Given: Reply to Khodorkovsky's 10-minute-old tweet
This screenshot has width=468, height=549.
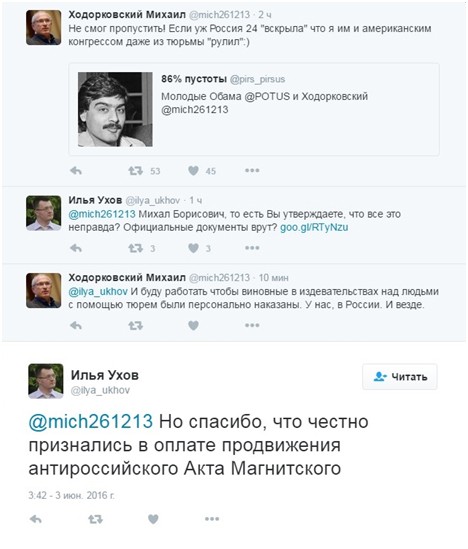Looking at the screenshot, I should 76,326.
